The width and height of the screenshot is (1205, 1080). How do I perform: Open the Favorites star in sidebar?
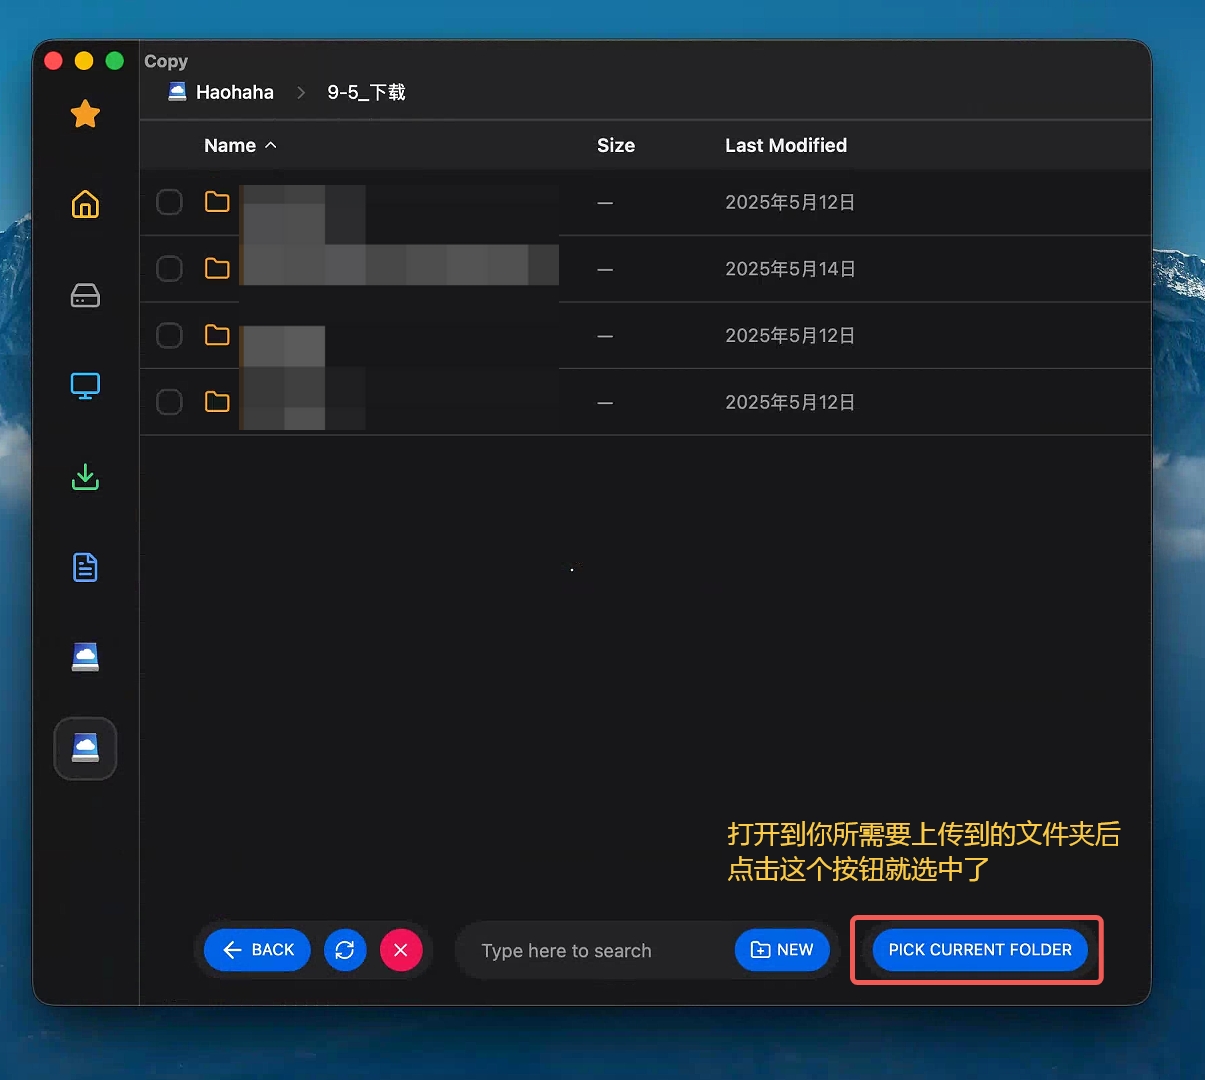click(85, 114)
